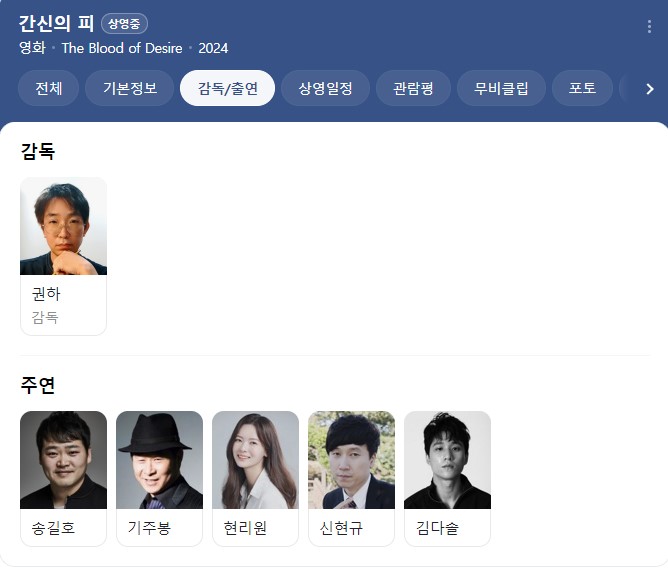
Task: Open actress 현리원's photo
Action: click(x=255, y=460)
